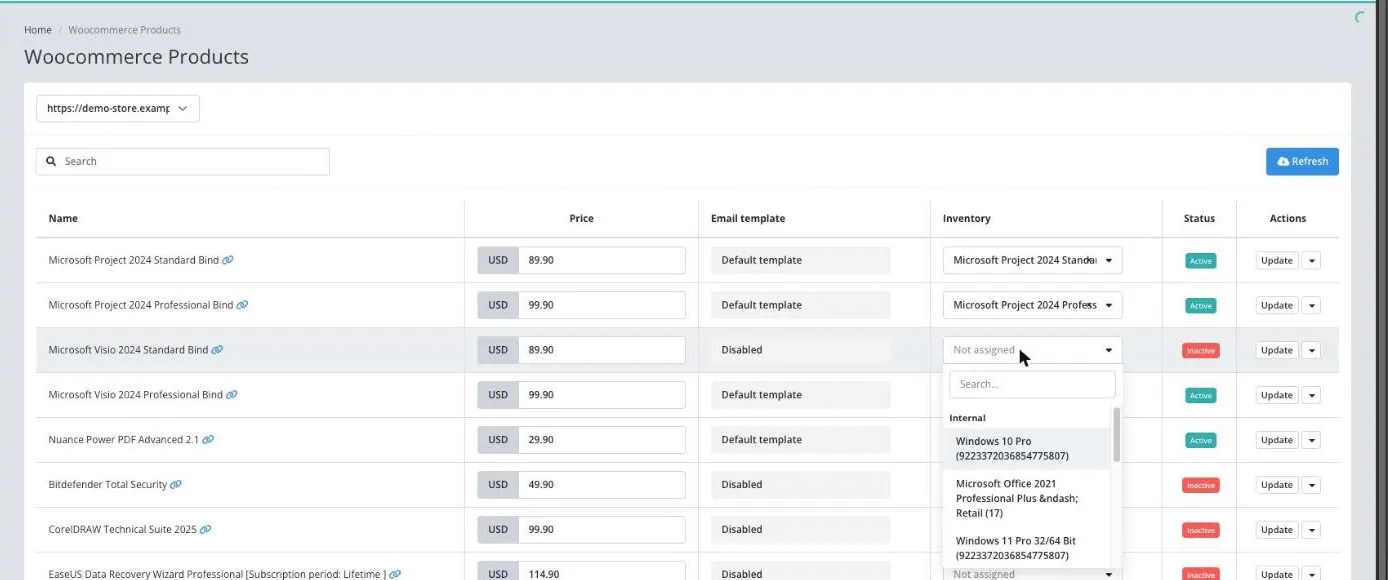Open inventory dropdown for Microsoft Project 2024 Professional
The image size is (1388, 580).
1032,305
